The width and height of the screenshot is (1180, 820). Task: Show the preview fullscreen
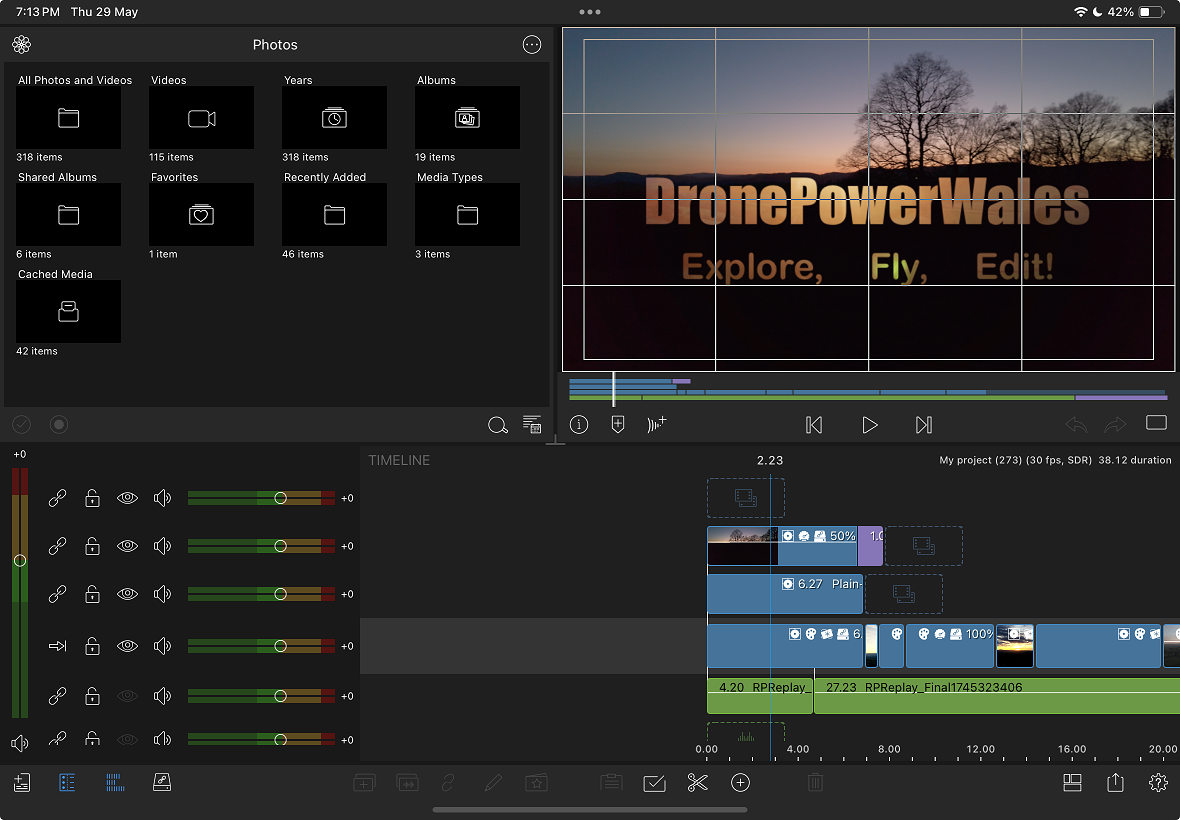pos(1156,423)
